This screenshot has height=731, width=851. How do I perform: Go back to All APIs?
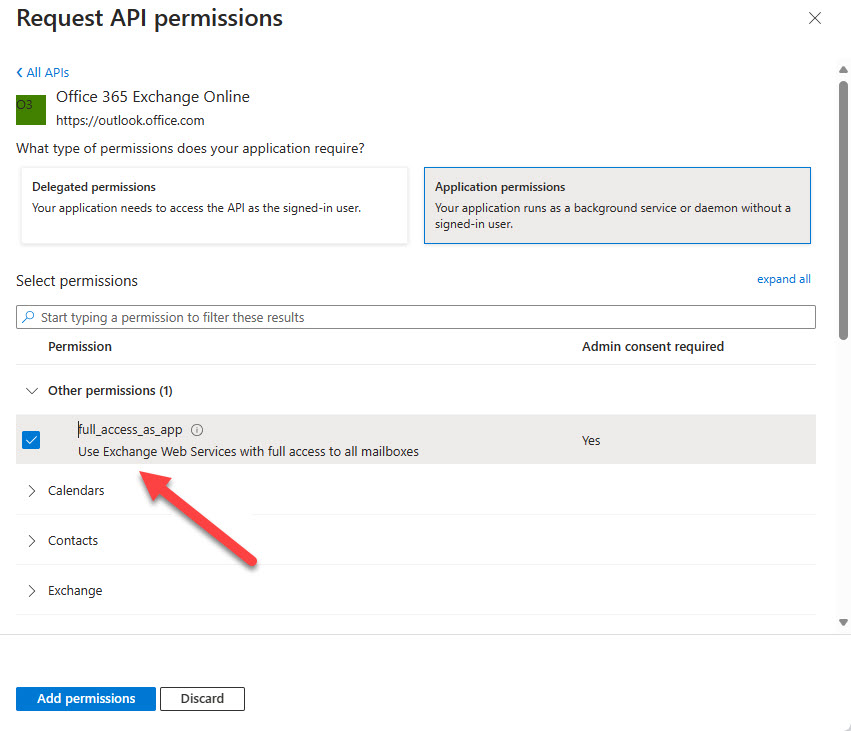click(x=43, y=72)
